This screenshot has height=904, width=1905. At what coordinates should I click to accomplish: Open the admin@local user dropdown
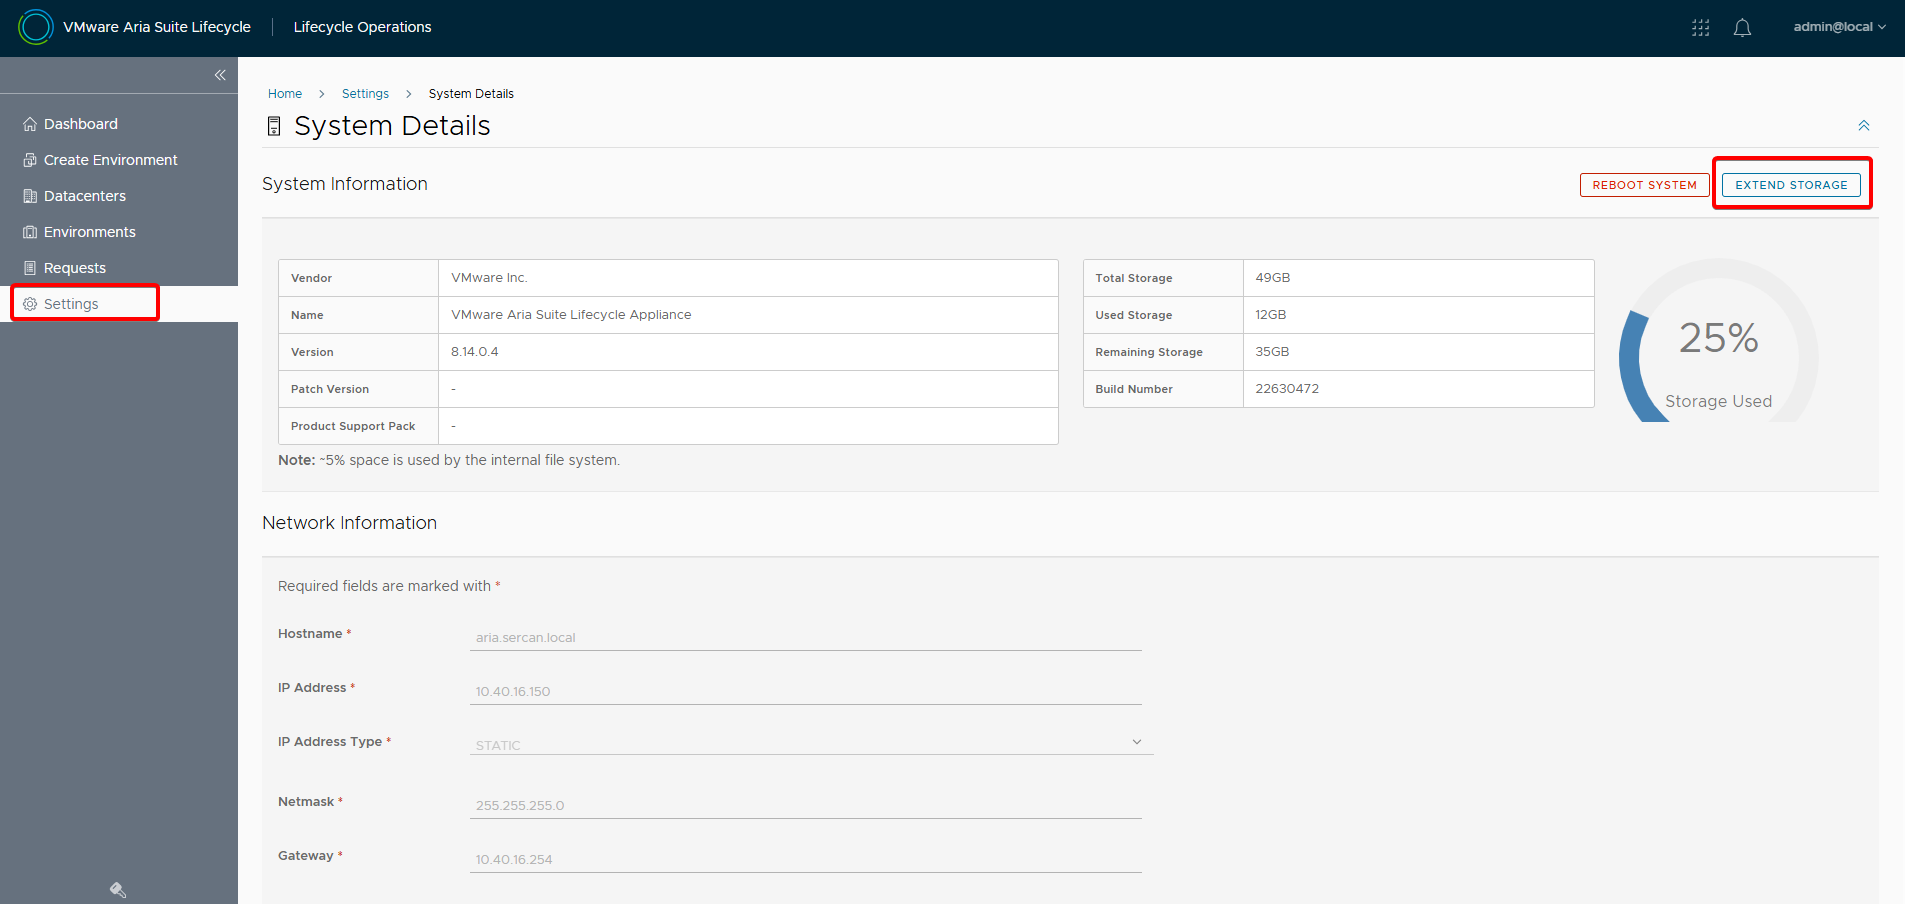(x=1839, y=27)
